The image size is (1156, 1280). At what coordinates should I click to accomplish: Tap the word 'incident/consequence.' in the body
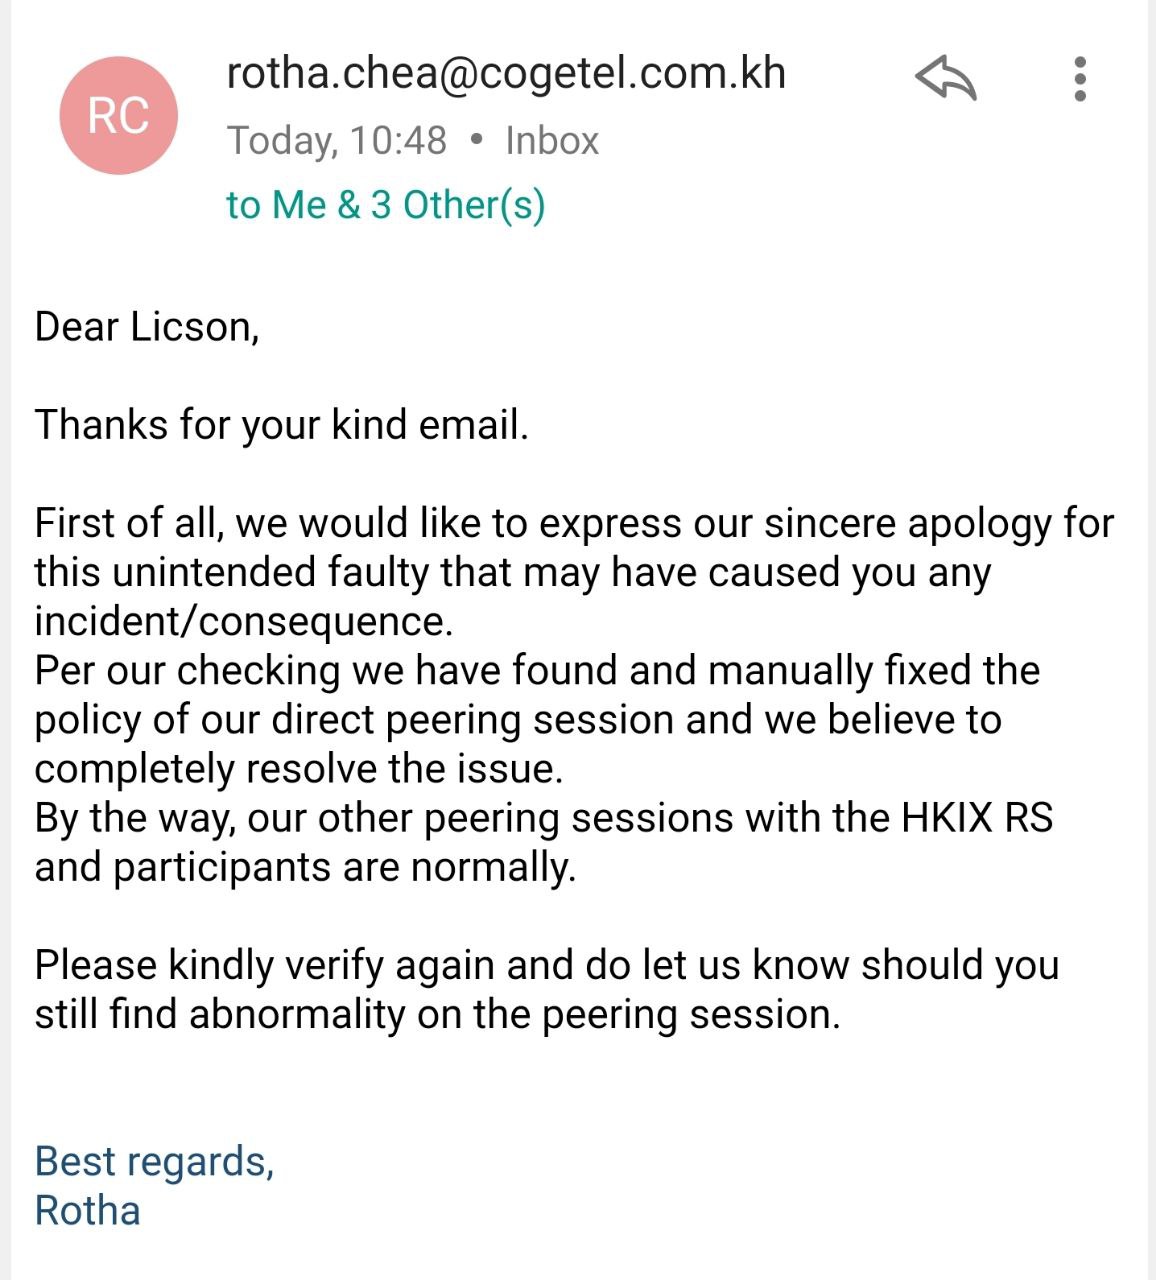pyautogui.click(x=244, y=621)
